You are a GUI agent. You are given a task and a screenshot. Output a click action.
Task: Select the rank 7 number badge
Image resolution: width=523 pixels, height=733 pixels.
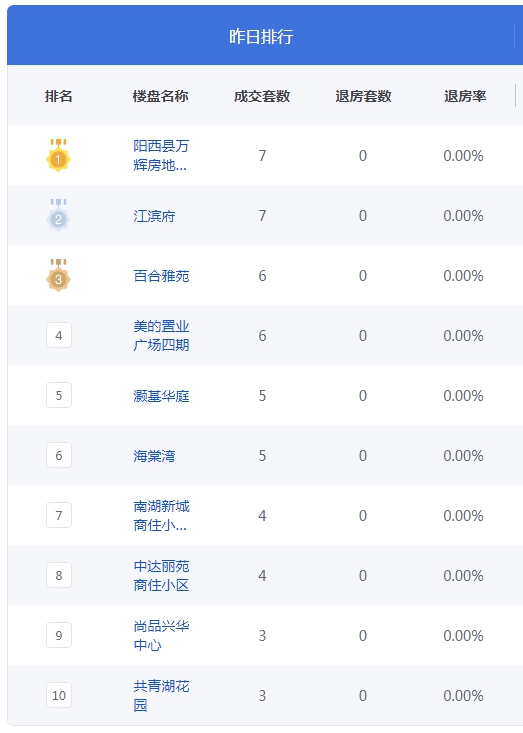(59, 515)
